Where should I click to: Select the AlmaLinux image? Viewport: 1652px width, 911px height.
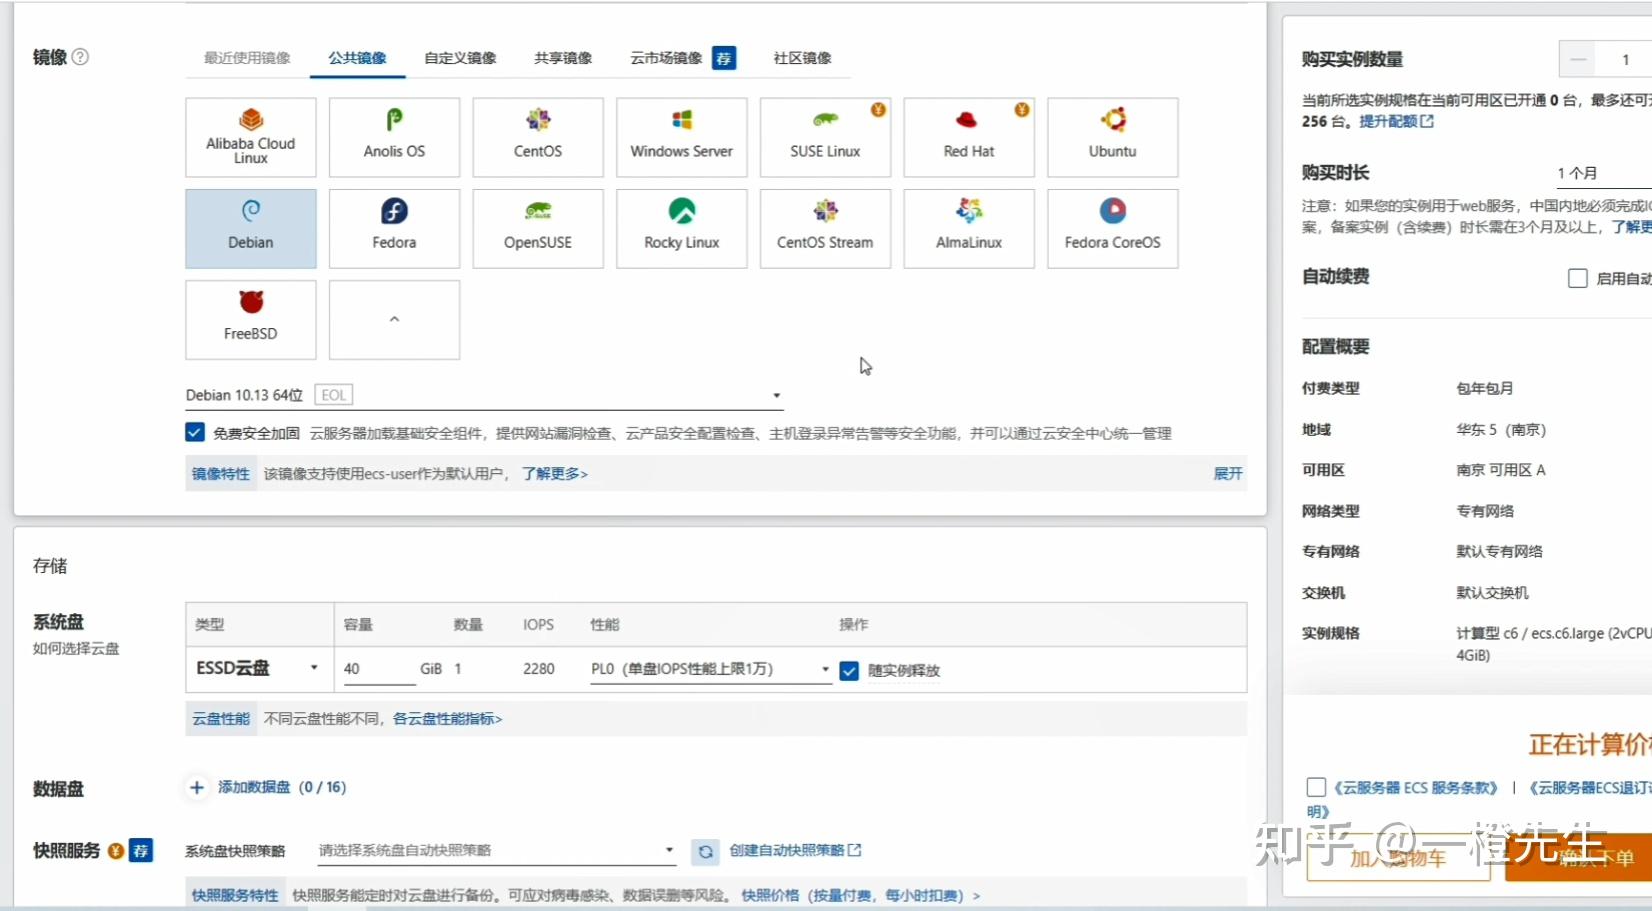(969, 229)
